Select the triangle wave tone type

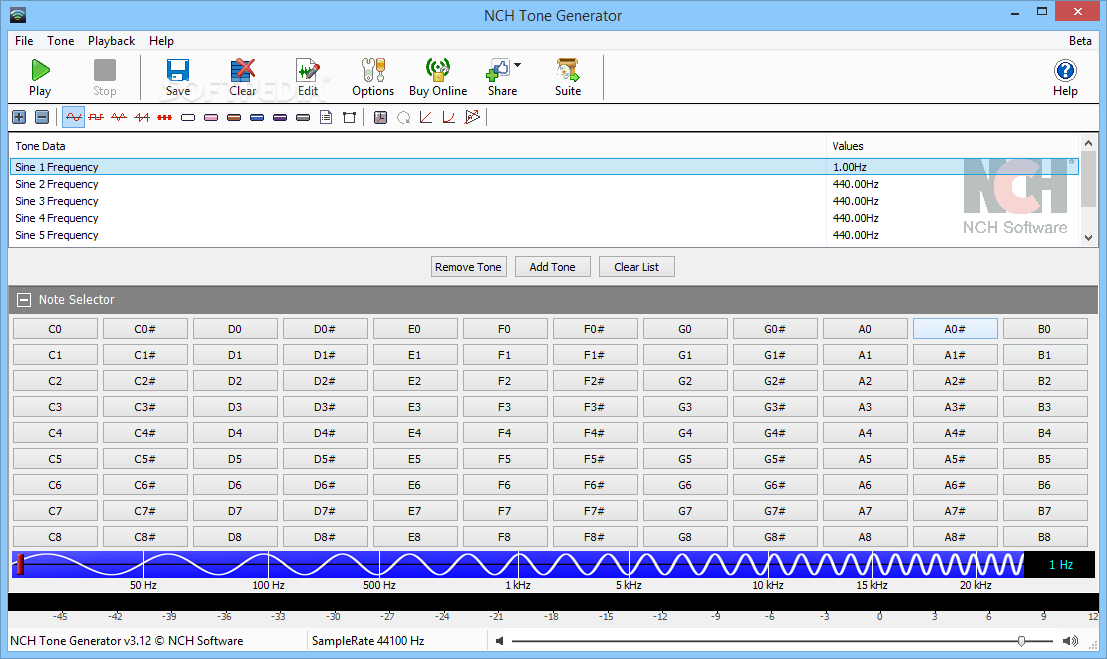(119, 117)
